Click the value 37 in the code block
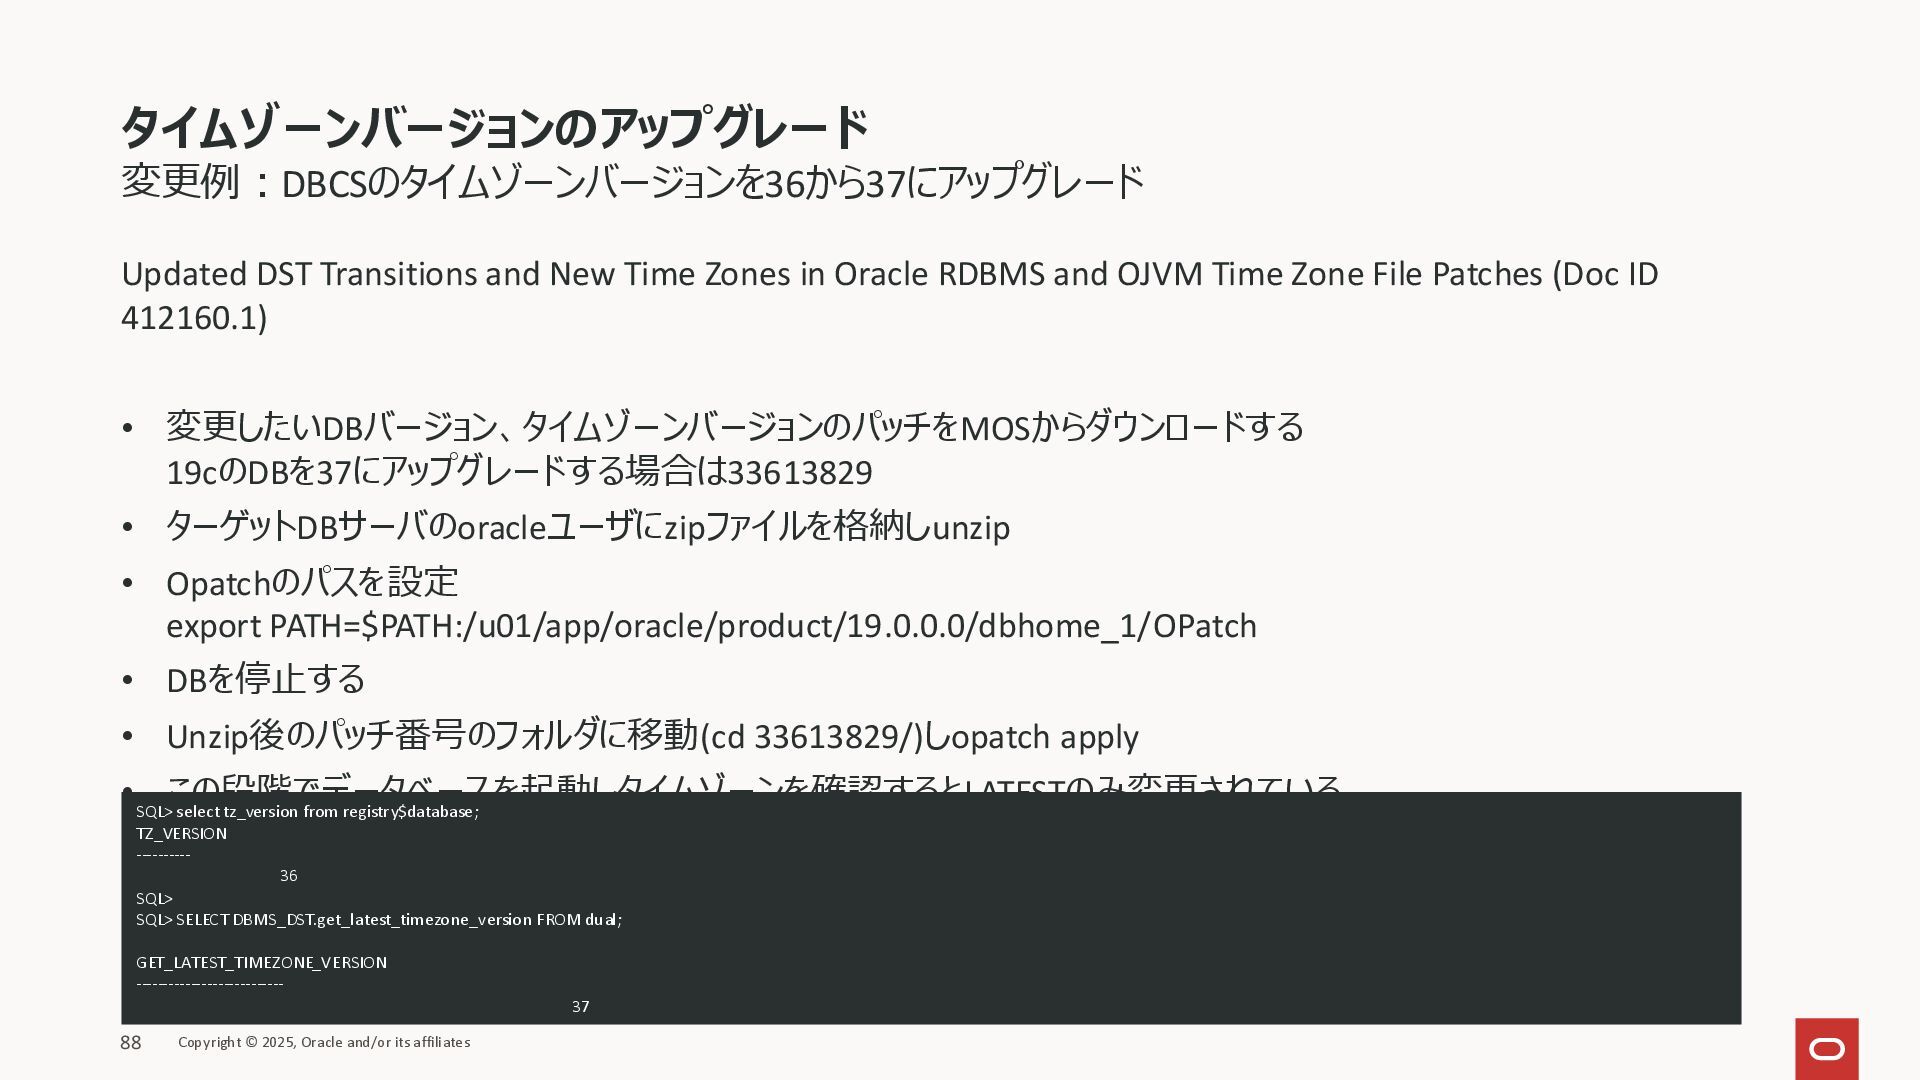Screen dimensions: 1920x1080 pyautogui.click(x=581, y=1007)
